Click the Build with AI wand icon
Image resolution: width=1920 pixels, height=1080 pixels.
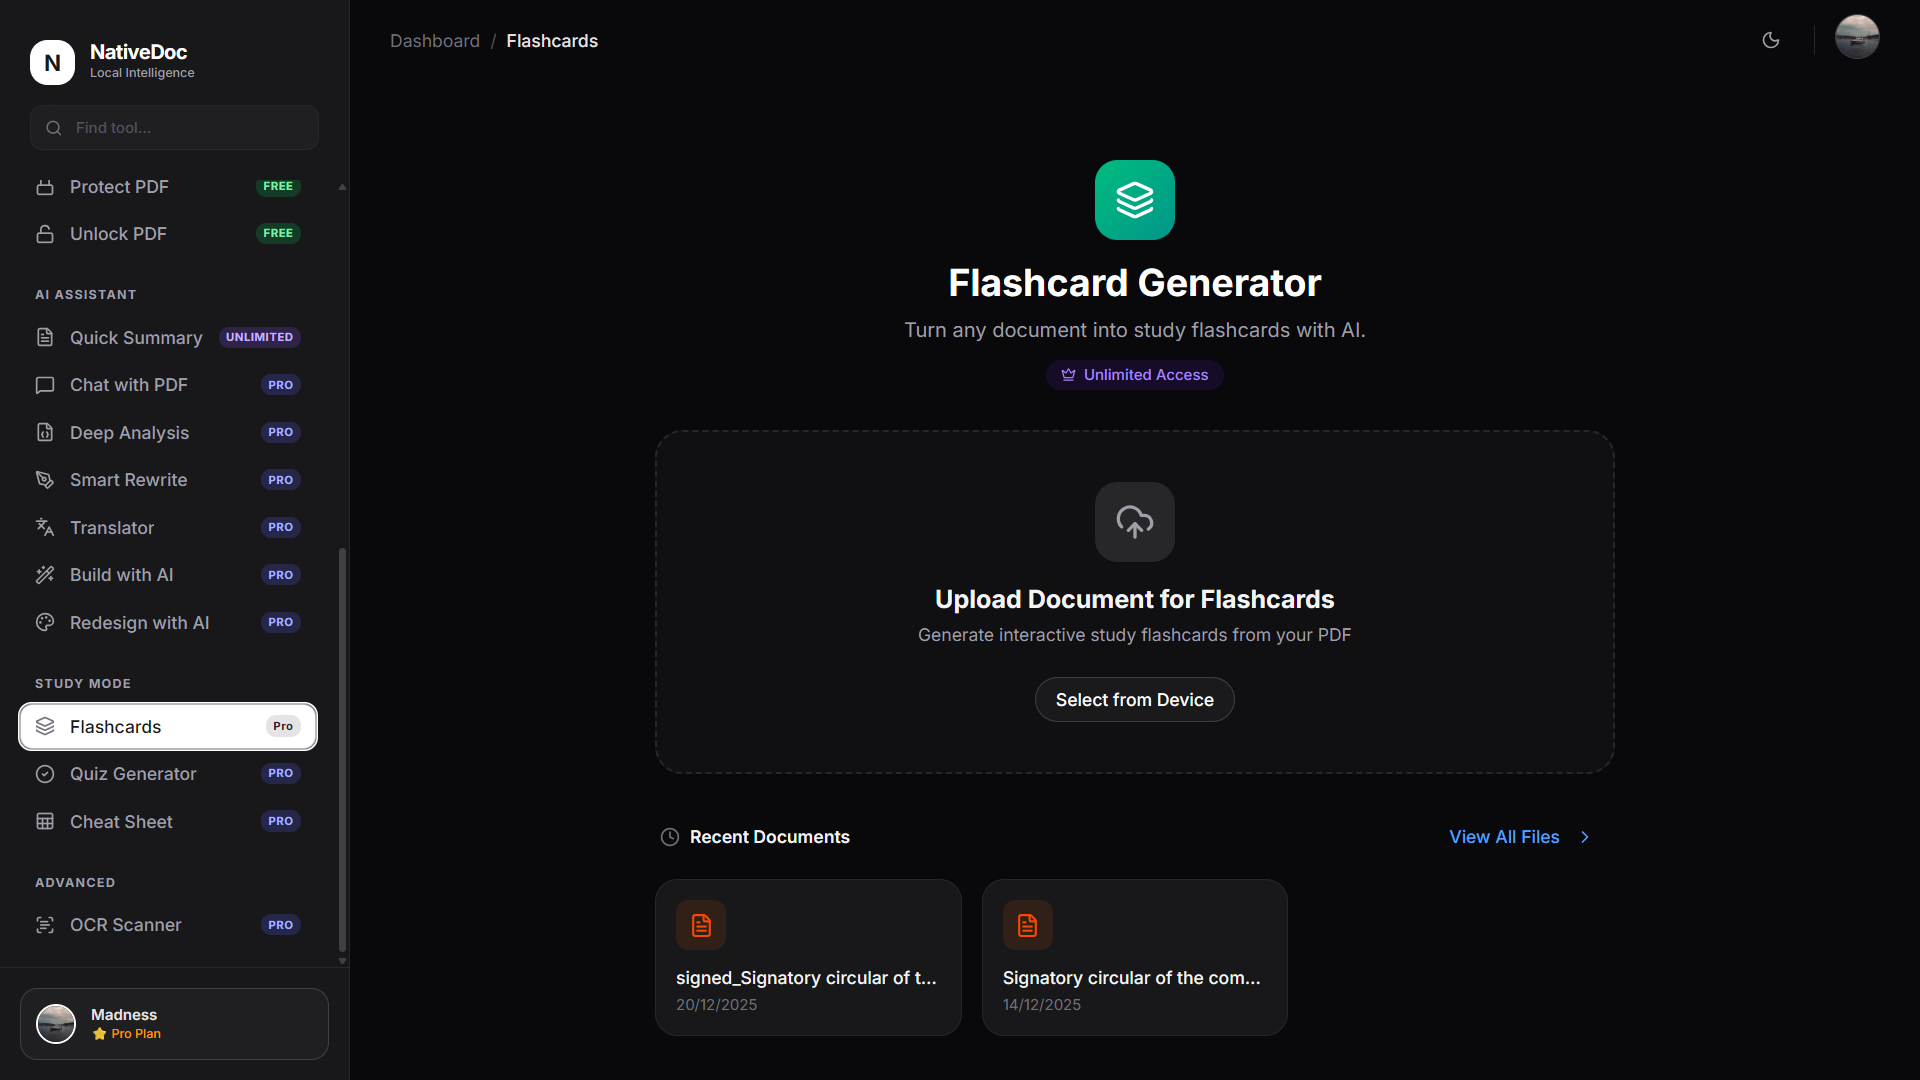[45, 574]
